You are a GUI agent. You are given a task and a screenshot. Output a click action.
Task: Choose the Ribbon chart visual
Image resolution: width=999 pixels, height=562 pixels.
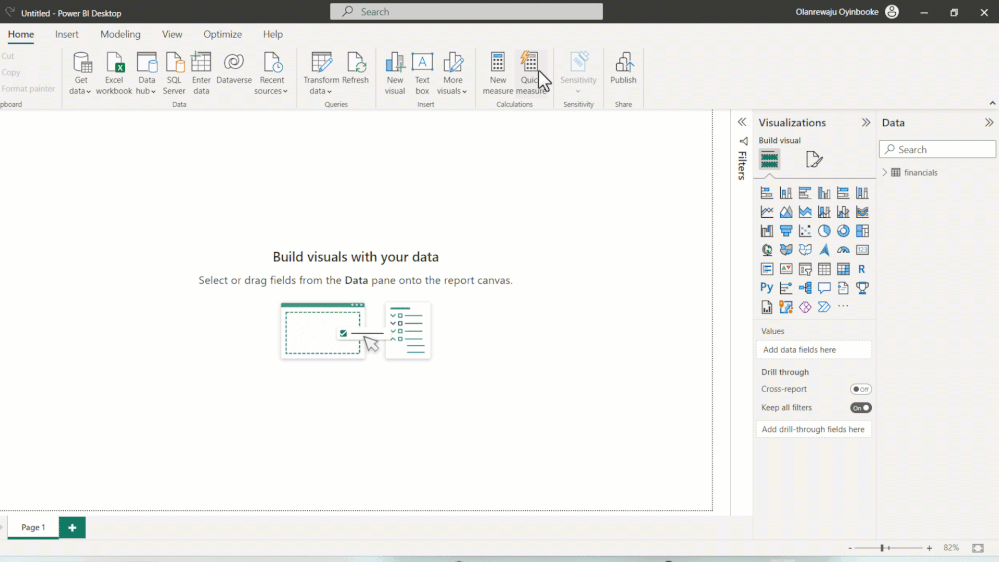pos(862,212)
